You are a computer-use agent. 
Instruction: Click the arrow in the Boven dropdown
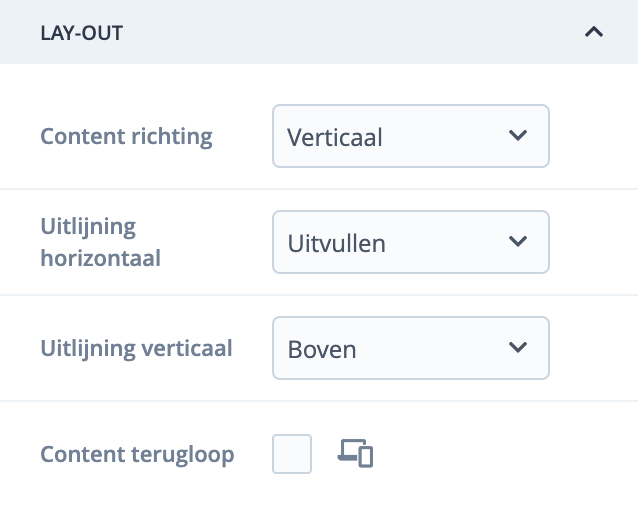(517, 347)
